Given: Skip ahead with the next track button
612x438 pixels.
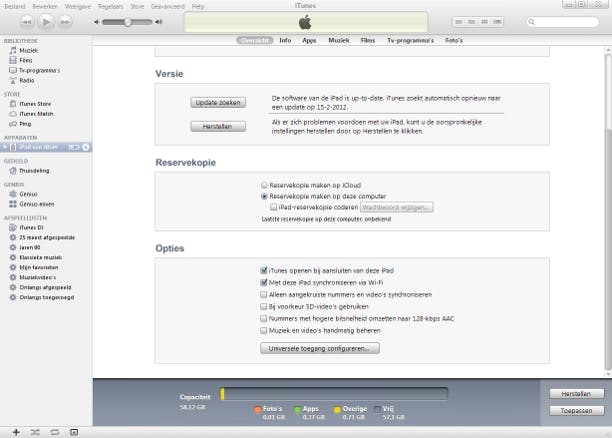Looking at the screenshot, I should click(x=65, y=22).
